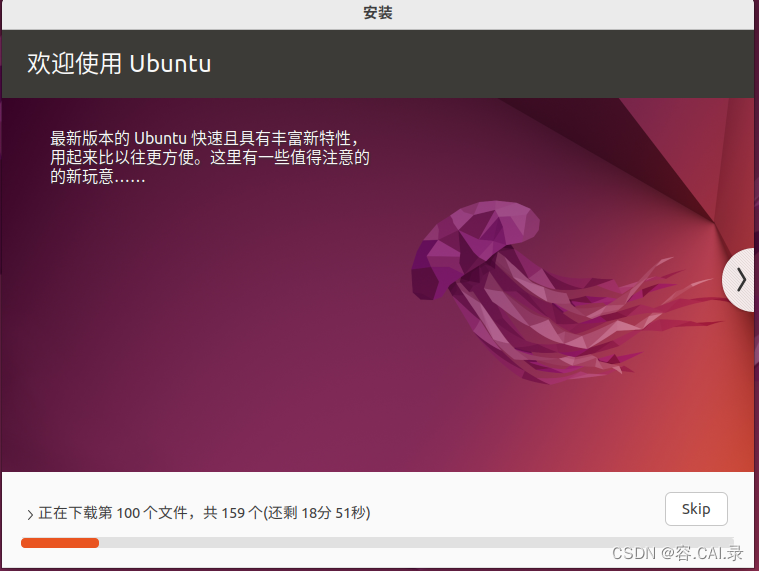This screenshot has height=571, width=759.
Task: Click the jellyfish slideshow image
Action: pos(569,292)
